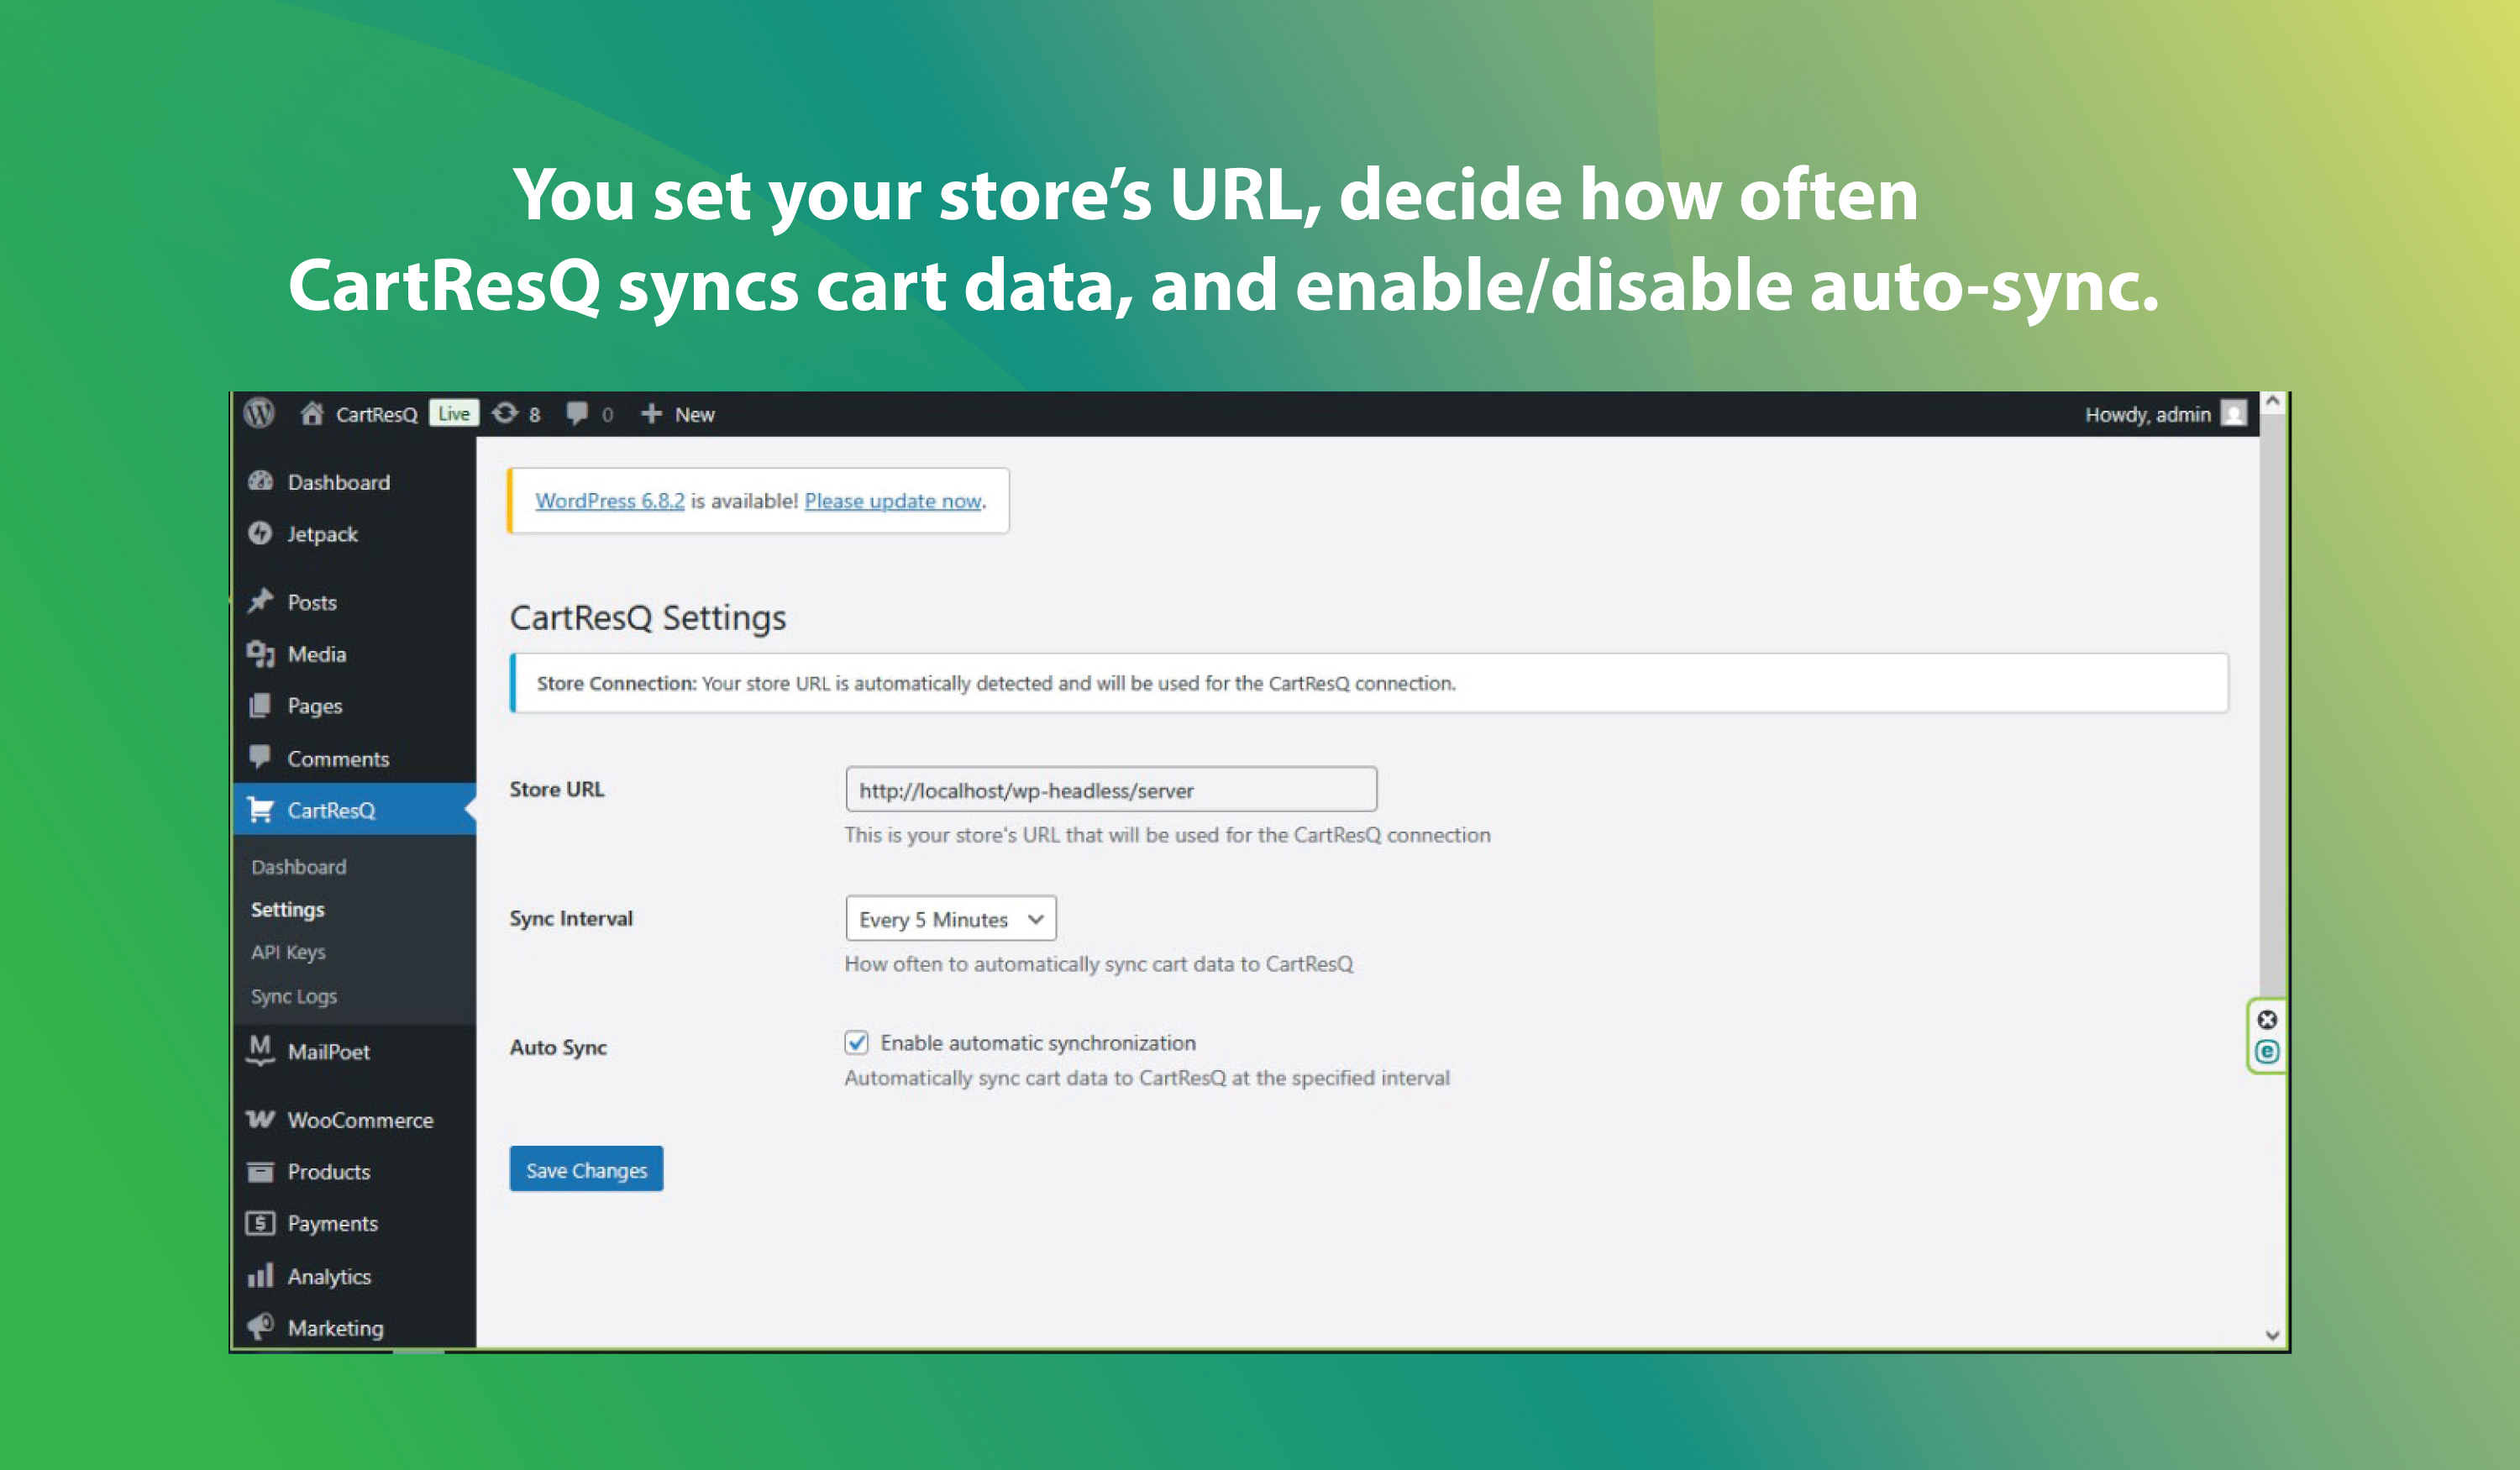Open Jetpack from the sidebar
Image resolution: width=2520 pixels, height=1470 pixels.
coord(321,534)
